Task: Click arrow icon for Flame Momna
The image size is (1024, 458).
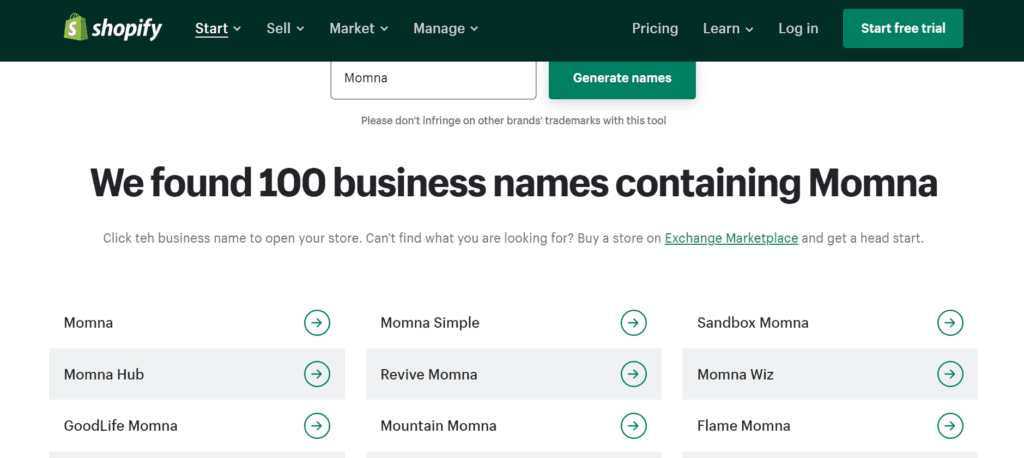Action: coord(950,425)
